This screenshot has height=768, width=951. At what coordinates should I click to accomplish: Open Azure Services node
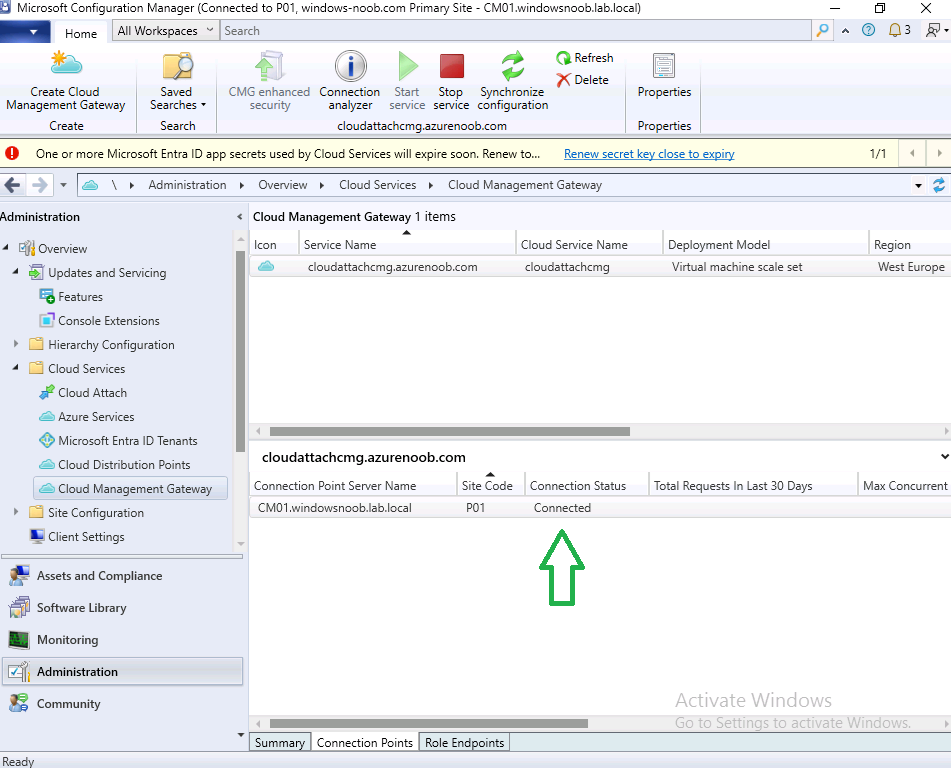pos(96,417)
